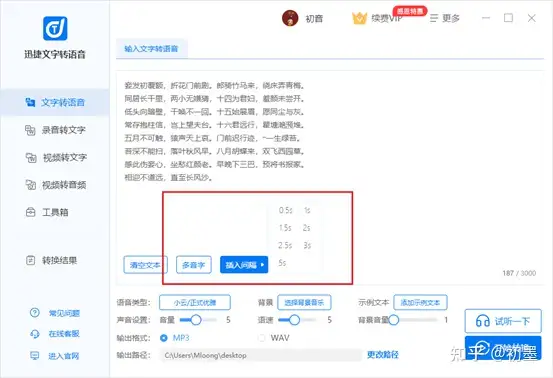Maximize the application window
This screenshot has height=378, width=553.
508,18
